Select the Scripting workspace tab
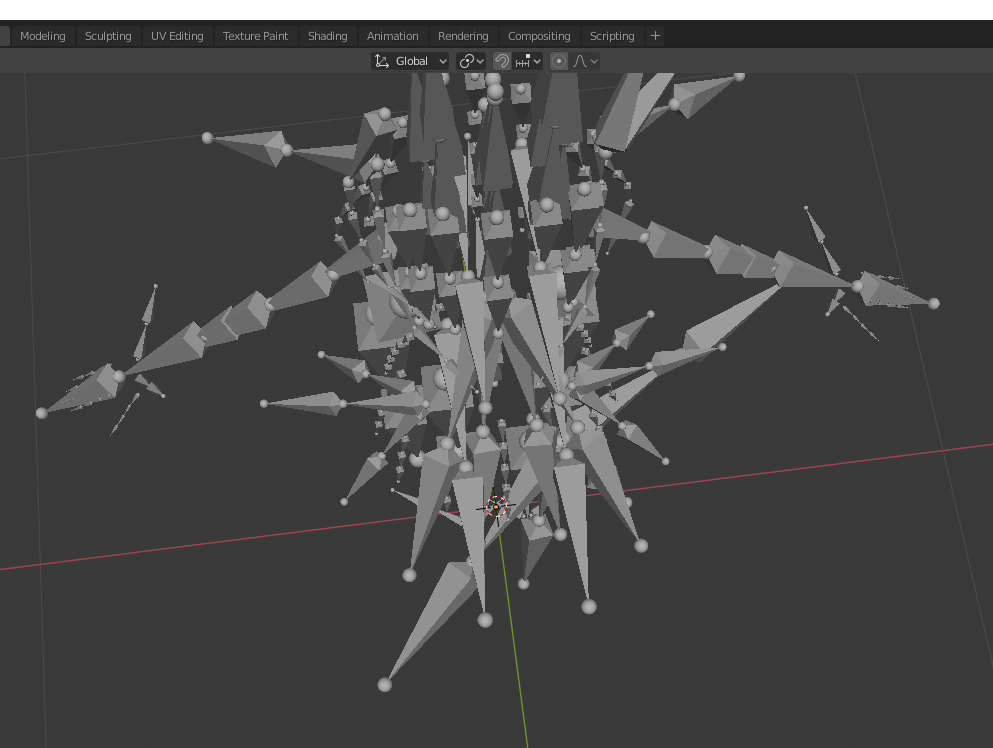 coord(612,36)
